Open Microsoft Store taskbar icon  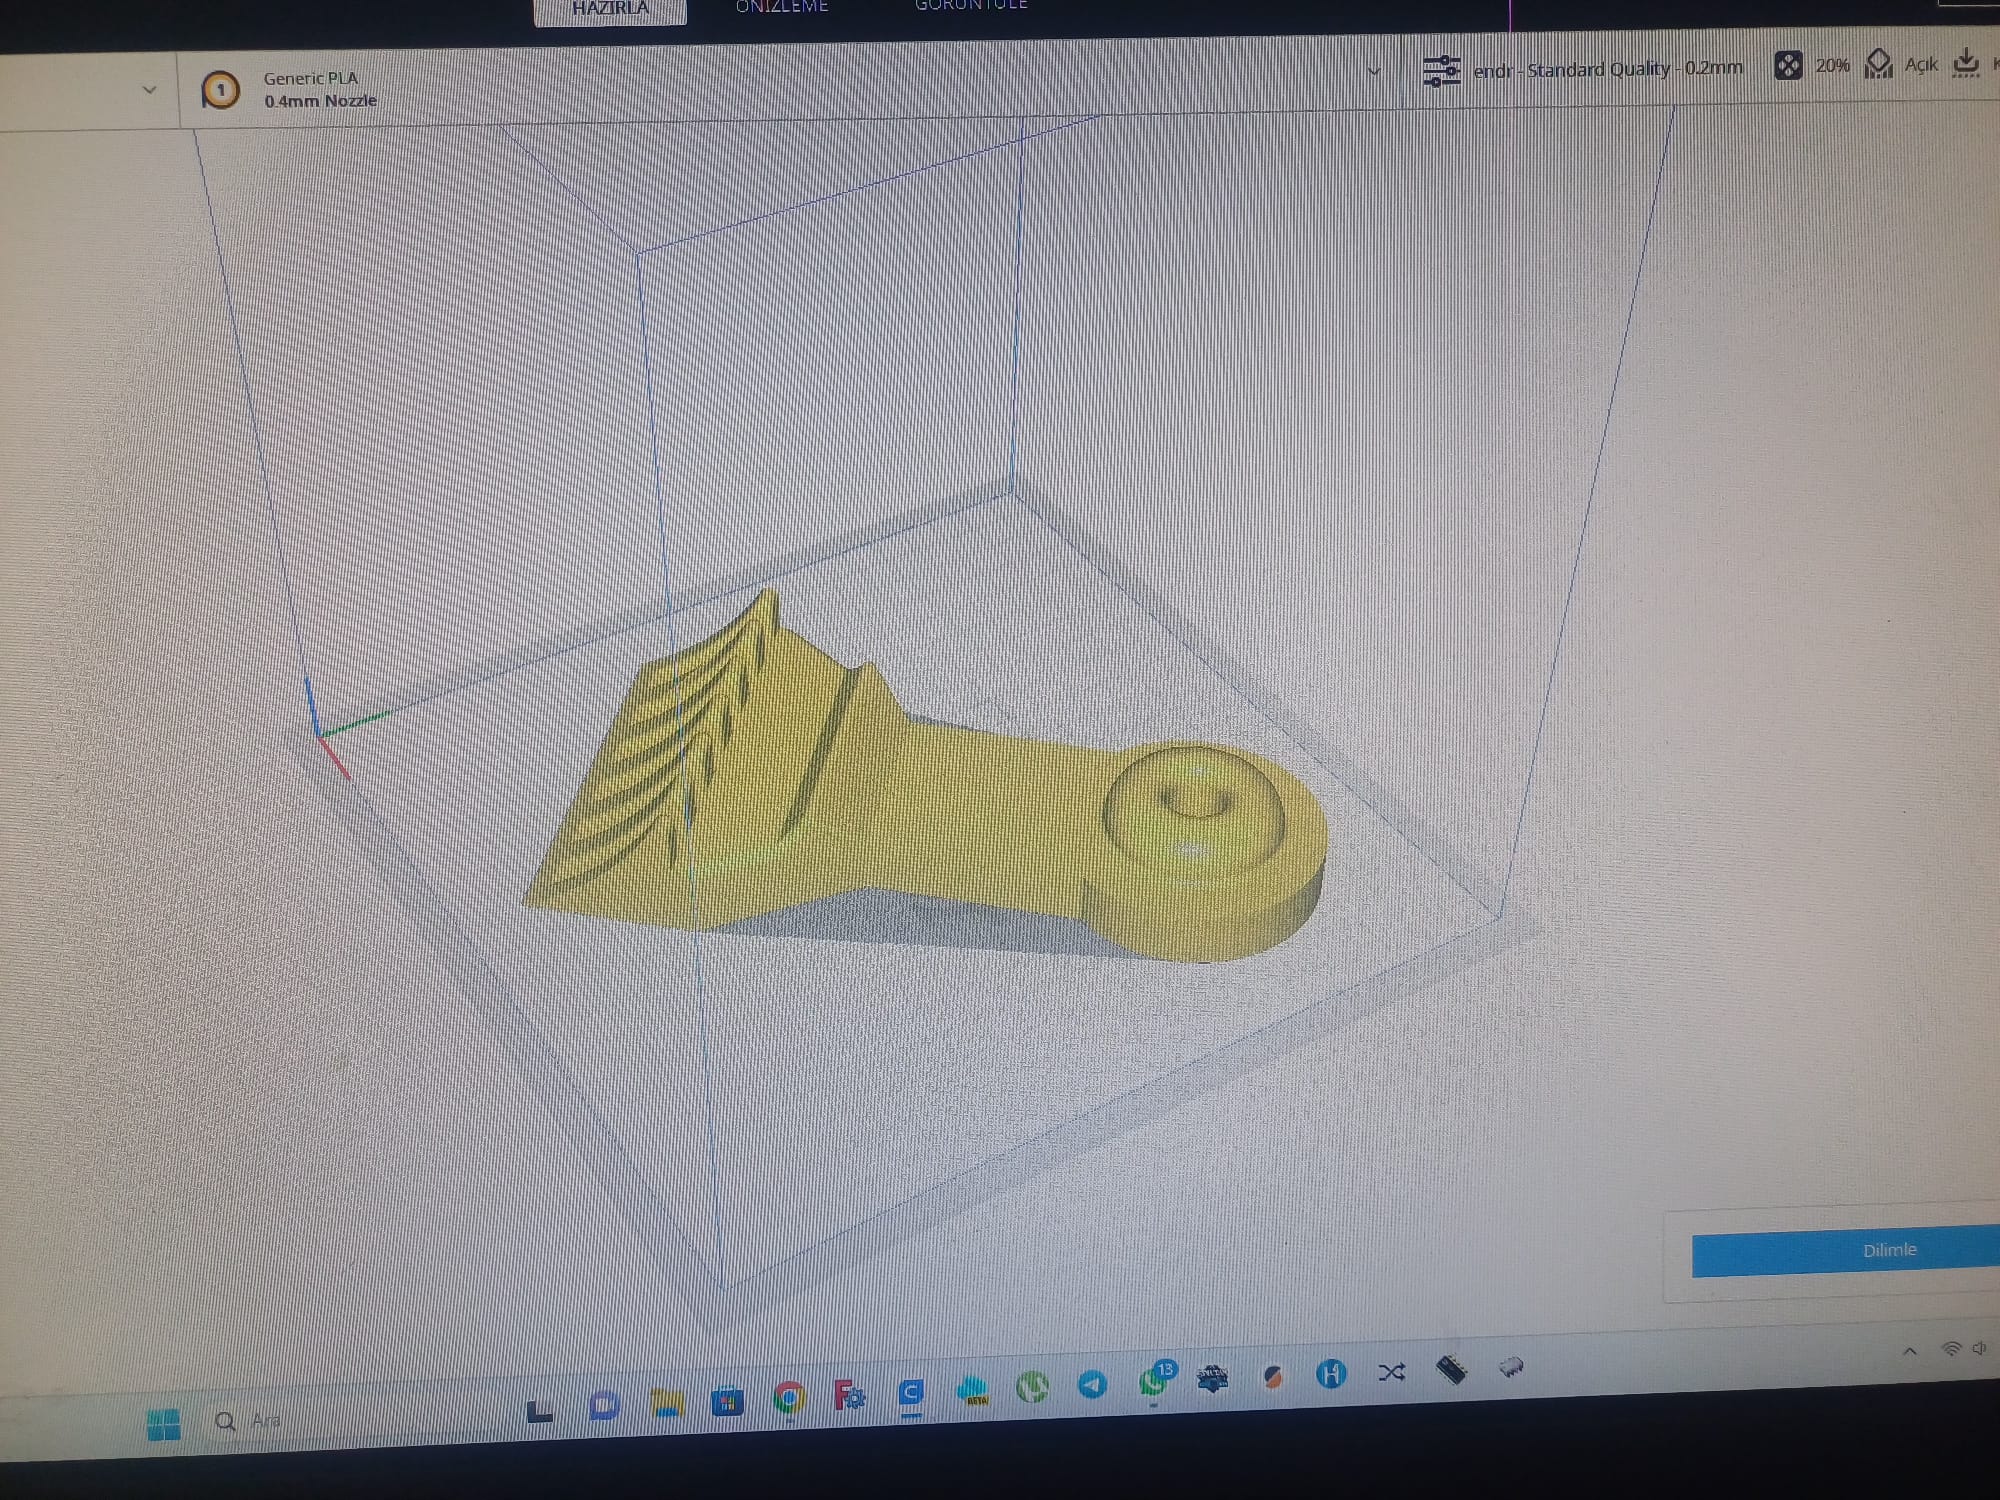tap(727, 1401)
